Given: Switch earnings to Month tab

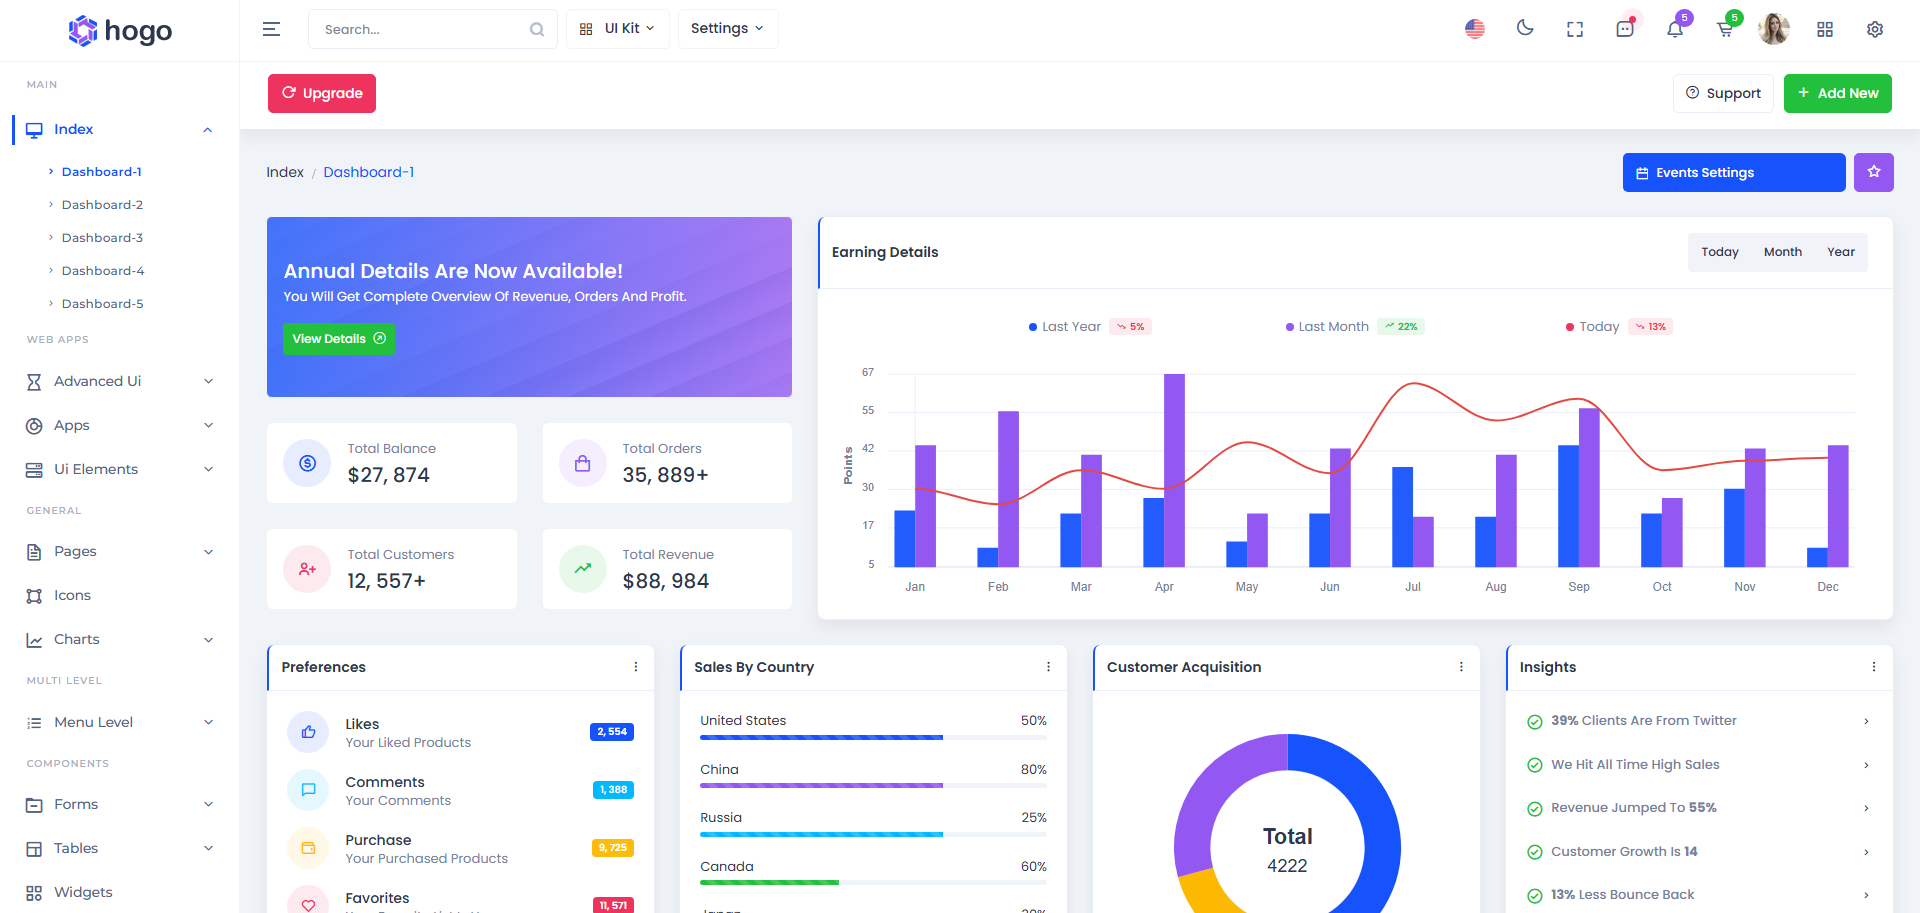Looking at the screenshot, I should [x=1783, y=252].
